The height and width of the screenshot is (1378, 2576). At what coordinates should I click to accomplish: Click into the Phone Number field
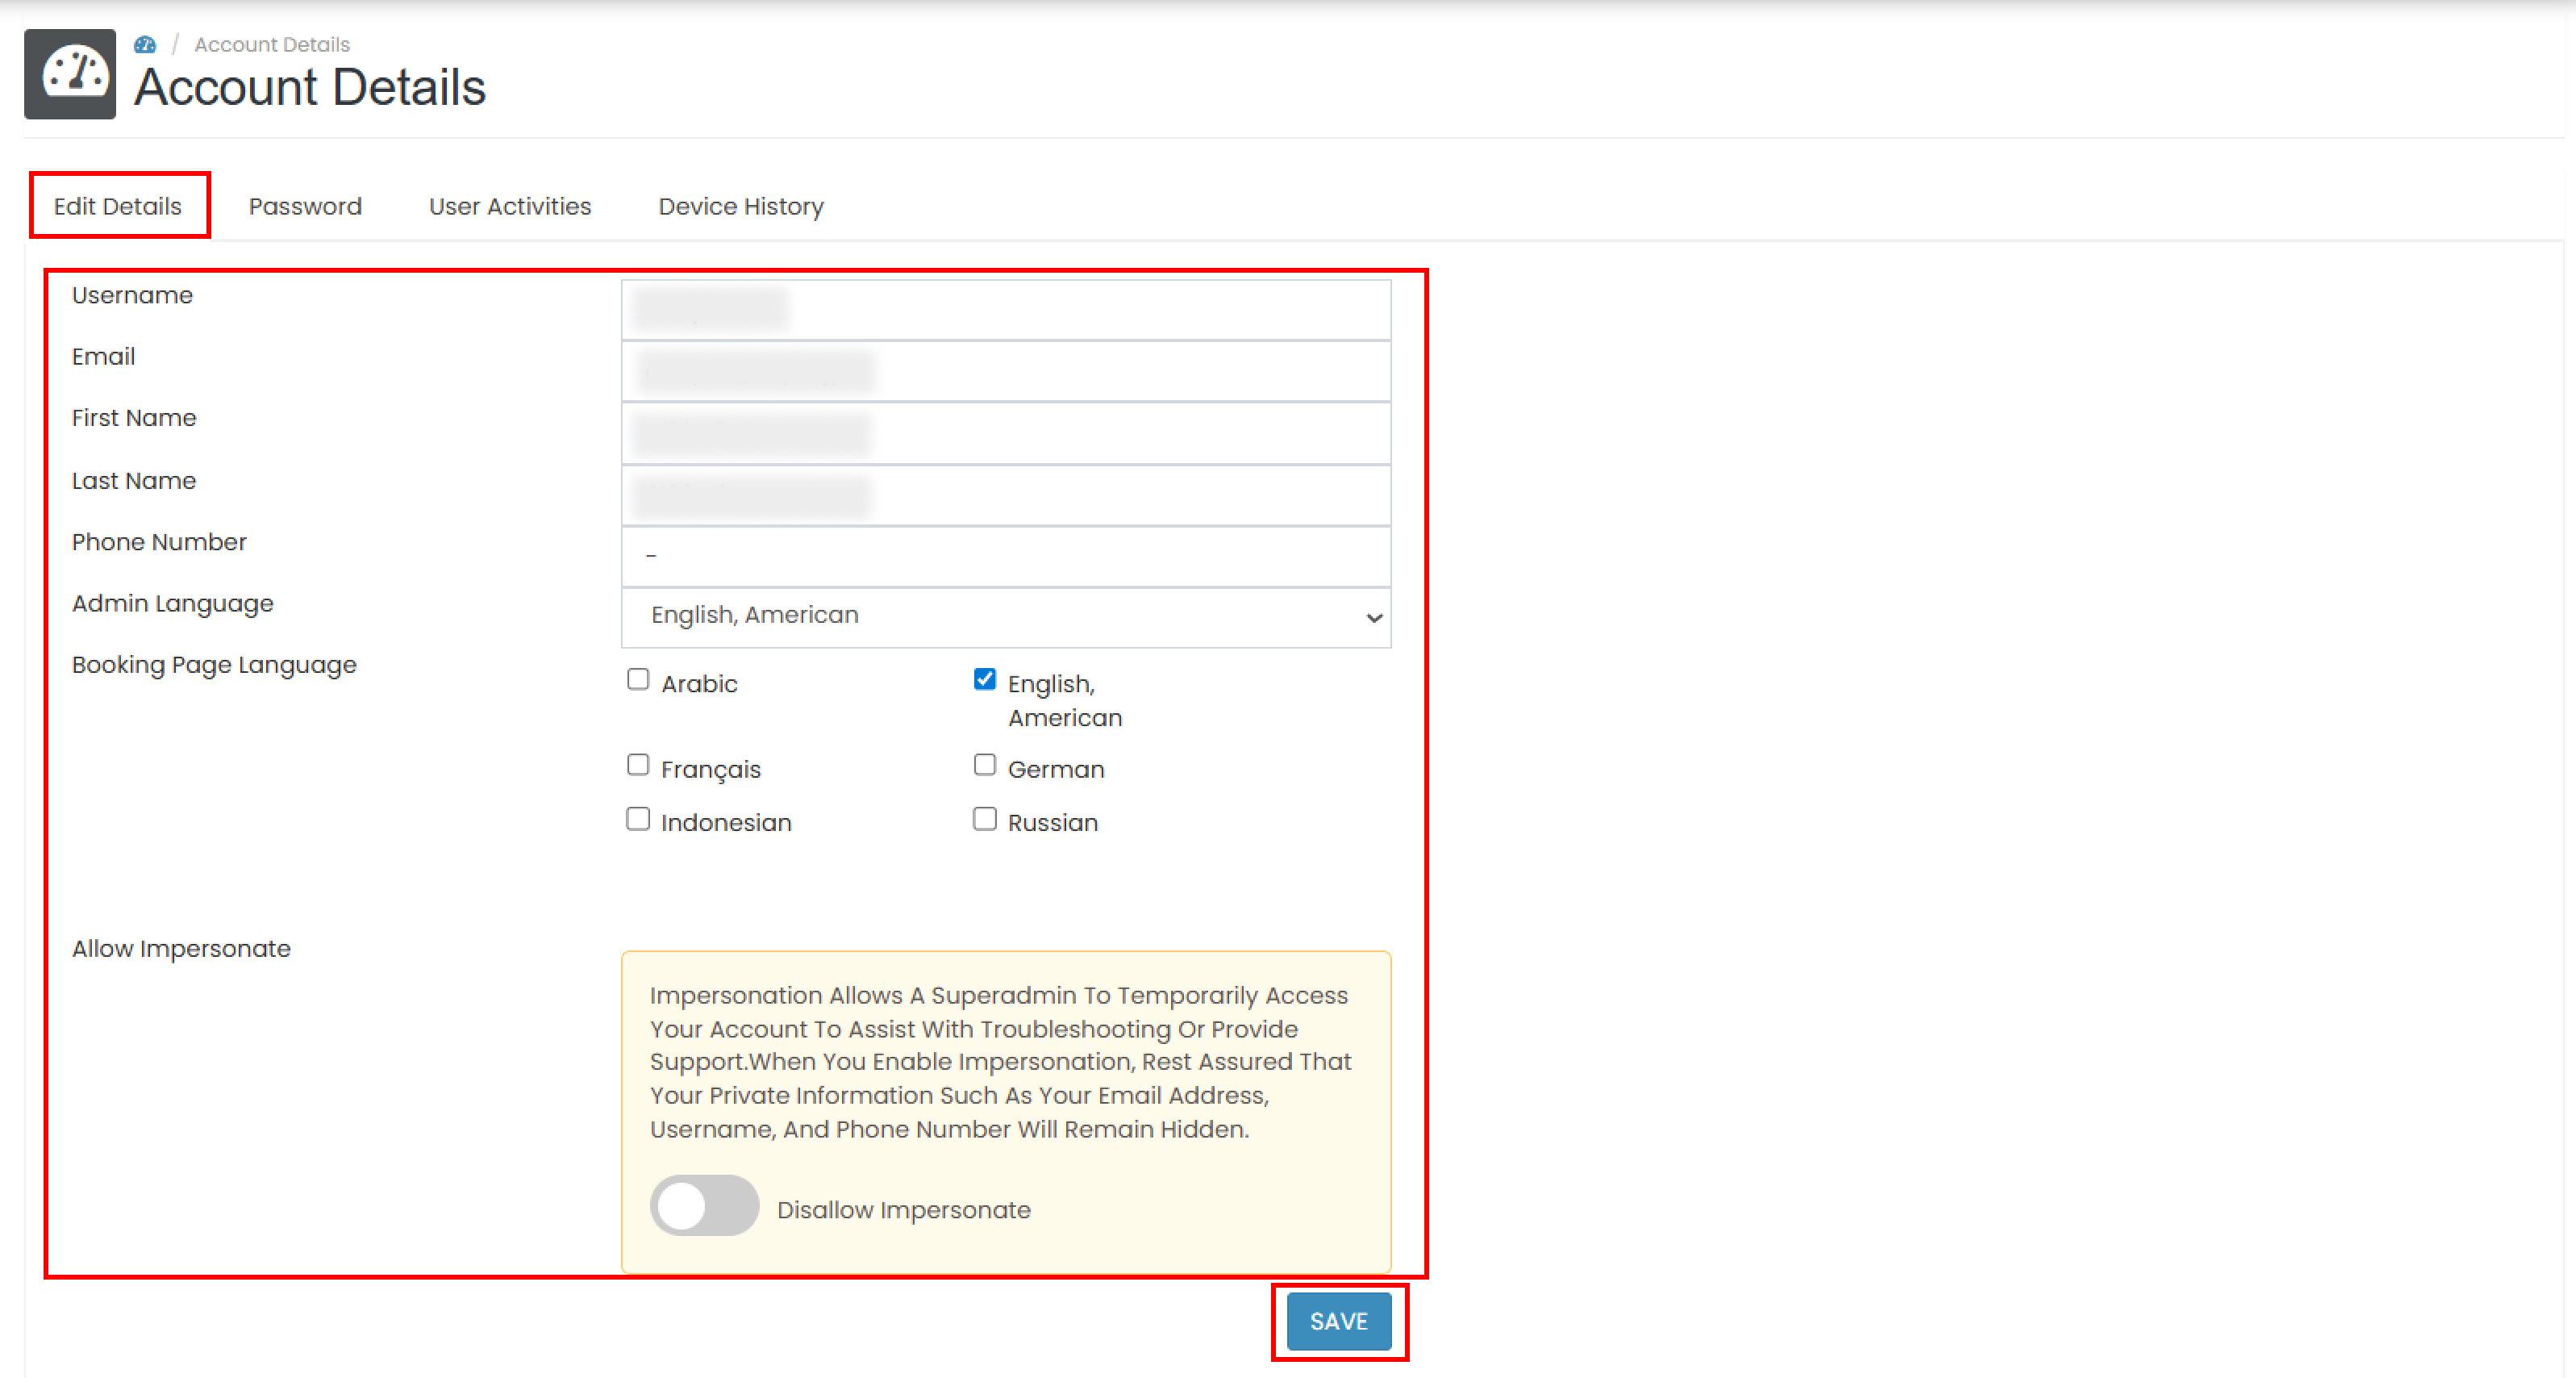tap(1004, 556)
